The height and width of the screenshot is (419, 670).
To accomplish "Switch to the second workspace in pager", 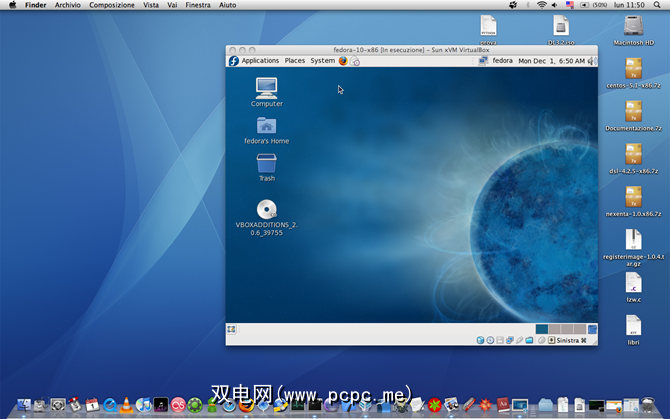I will (554, 329).
